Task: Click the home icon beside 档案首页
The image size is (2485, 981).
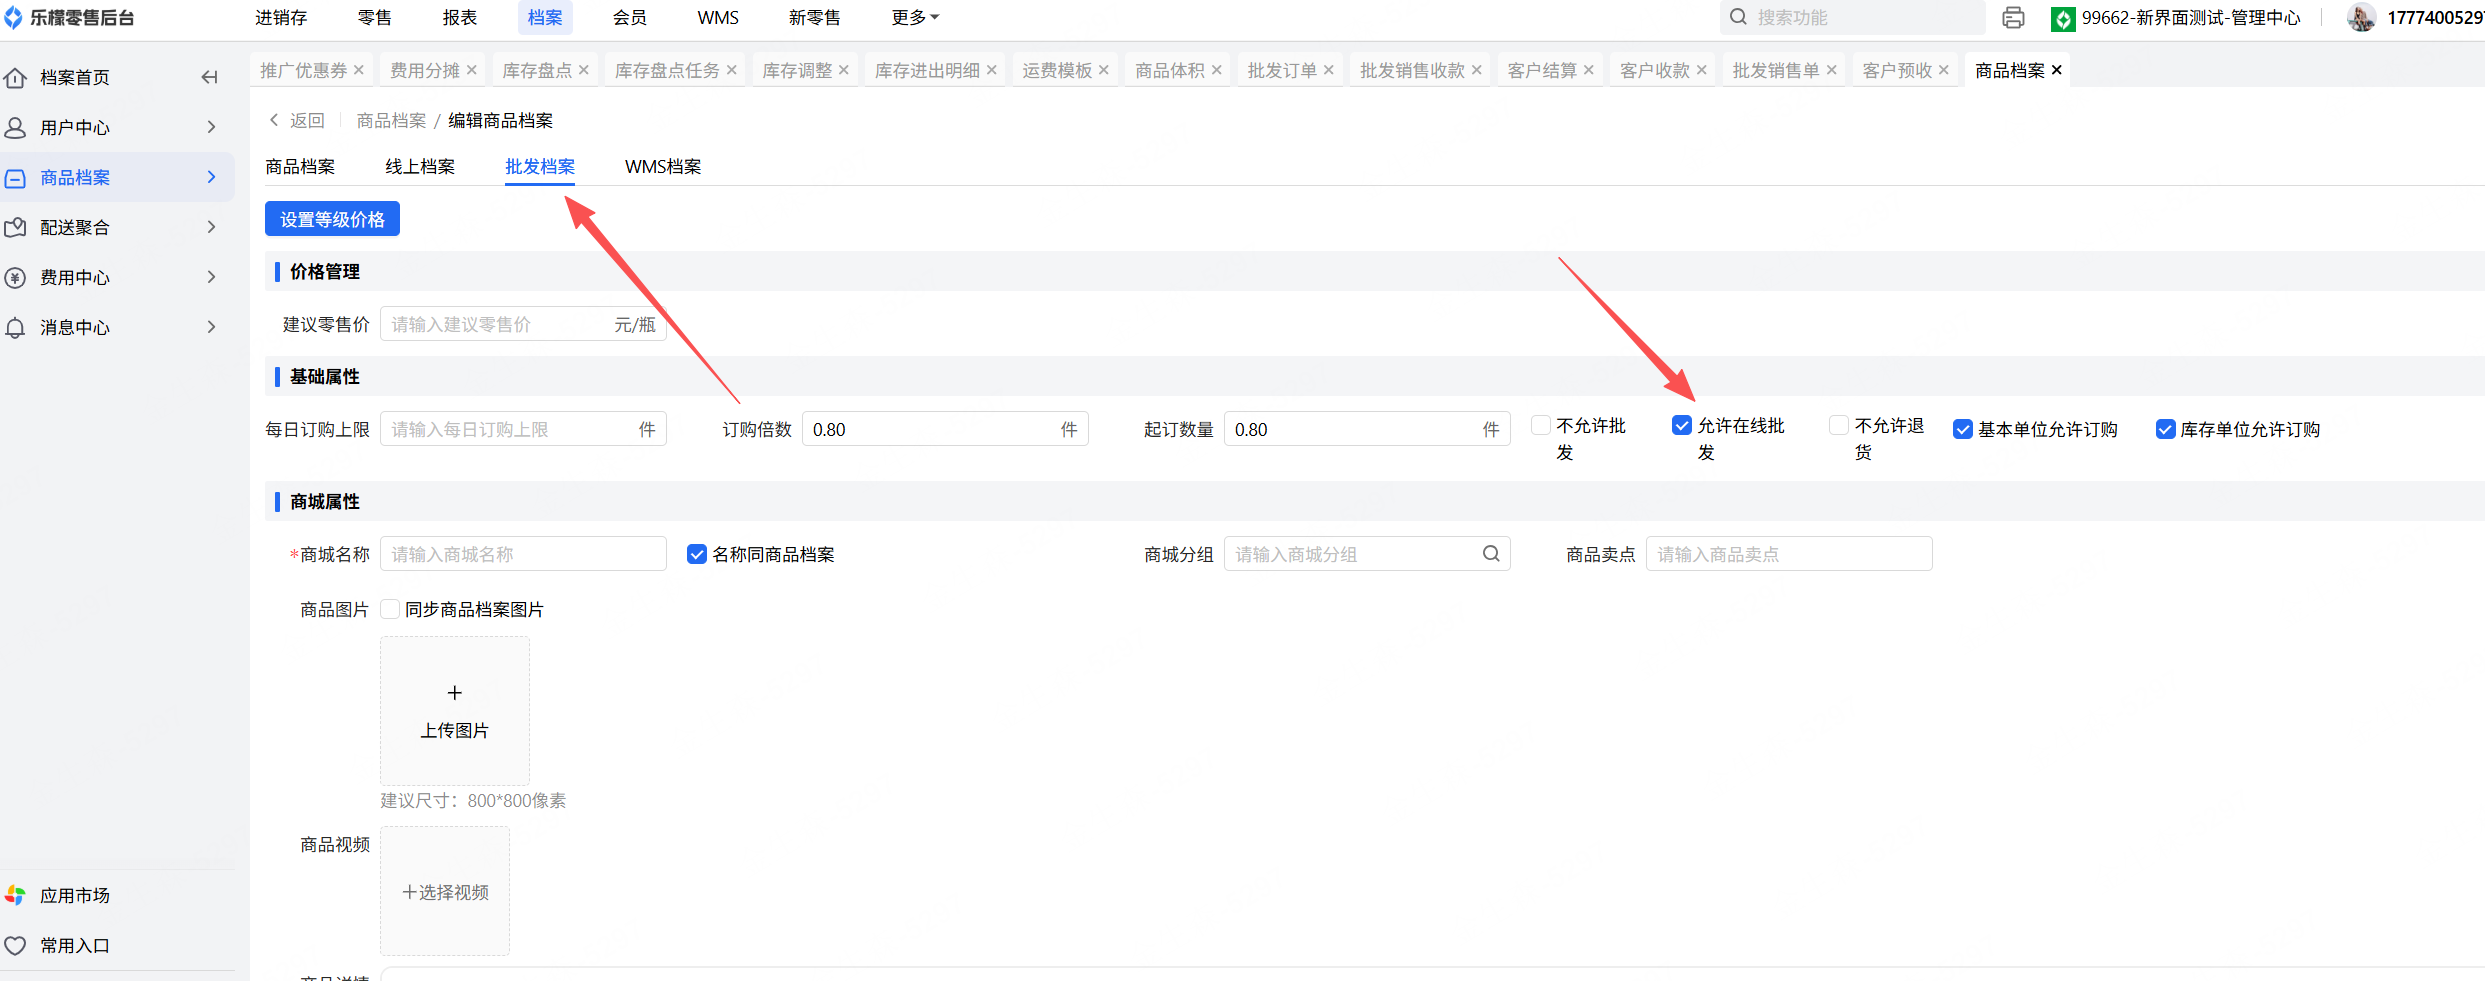Action: pos(15,77)
